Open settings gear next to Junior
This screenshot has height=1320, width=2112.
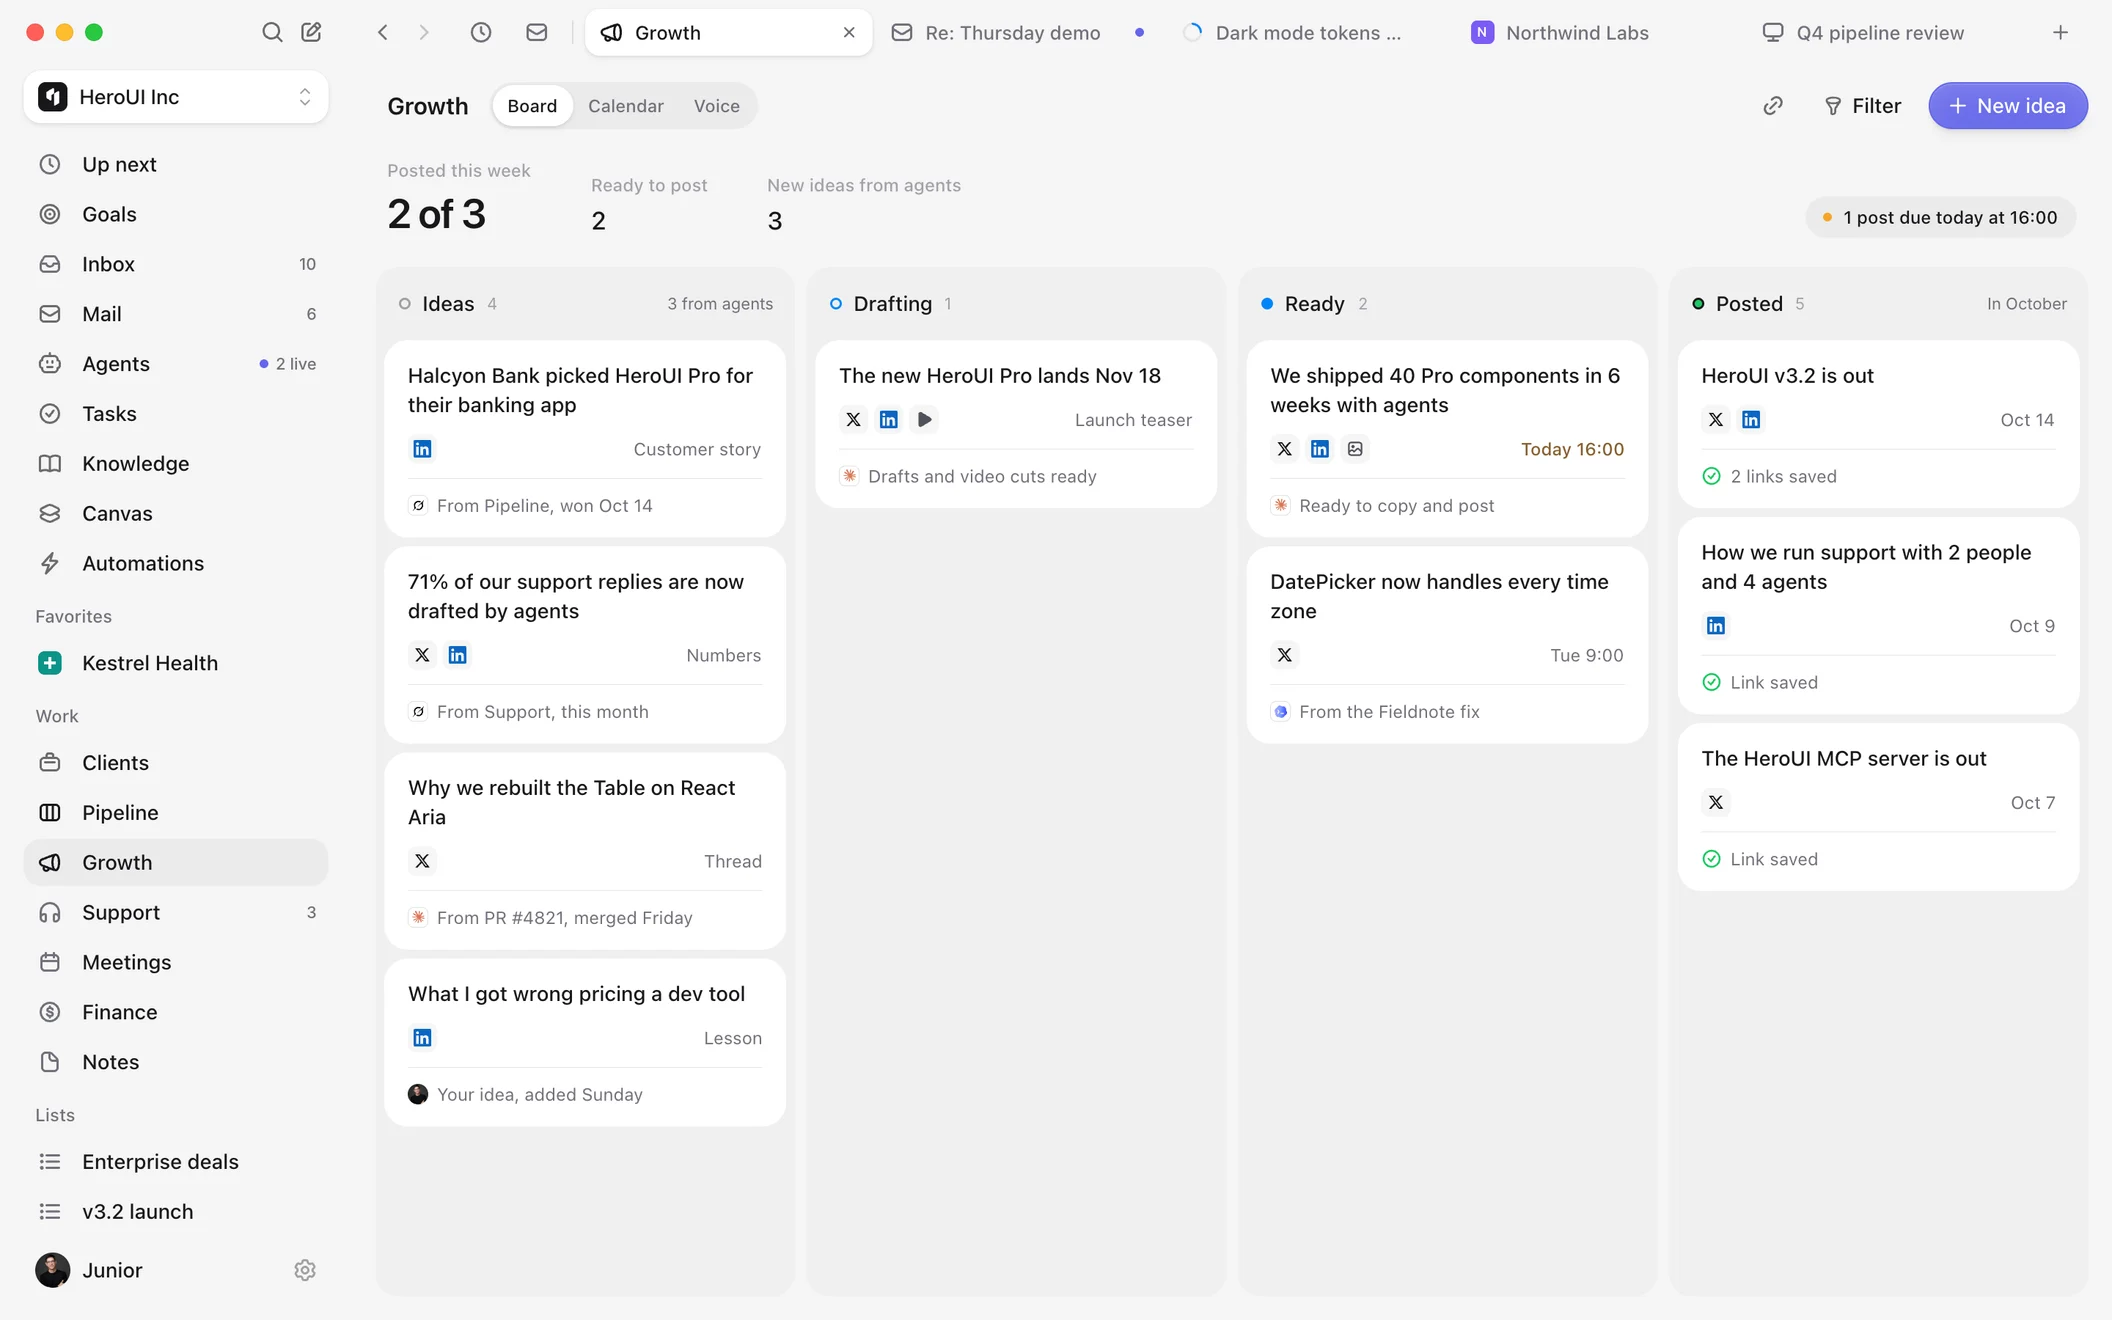[x=305, y=1270]
